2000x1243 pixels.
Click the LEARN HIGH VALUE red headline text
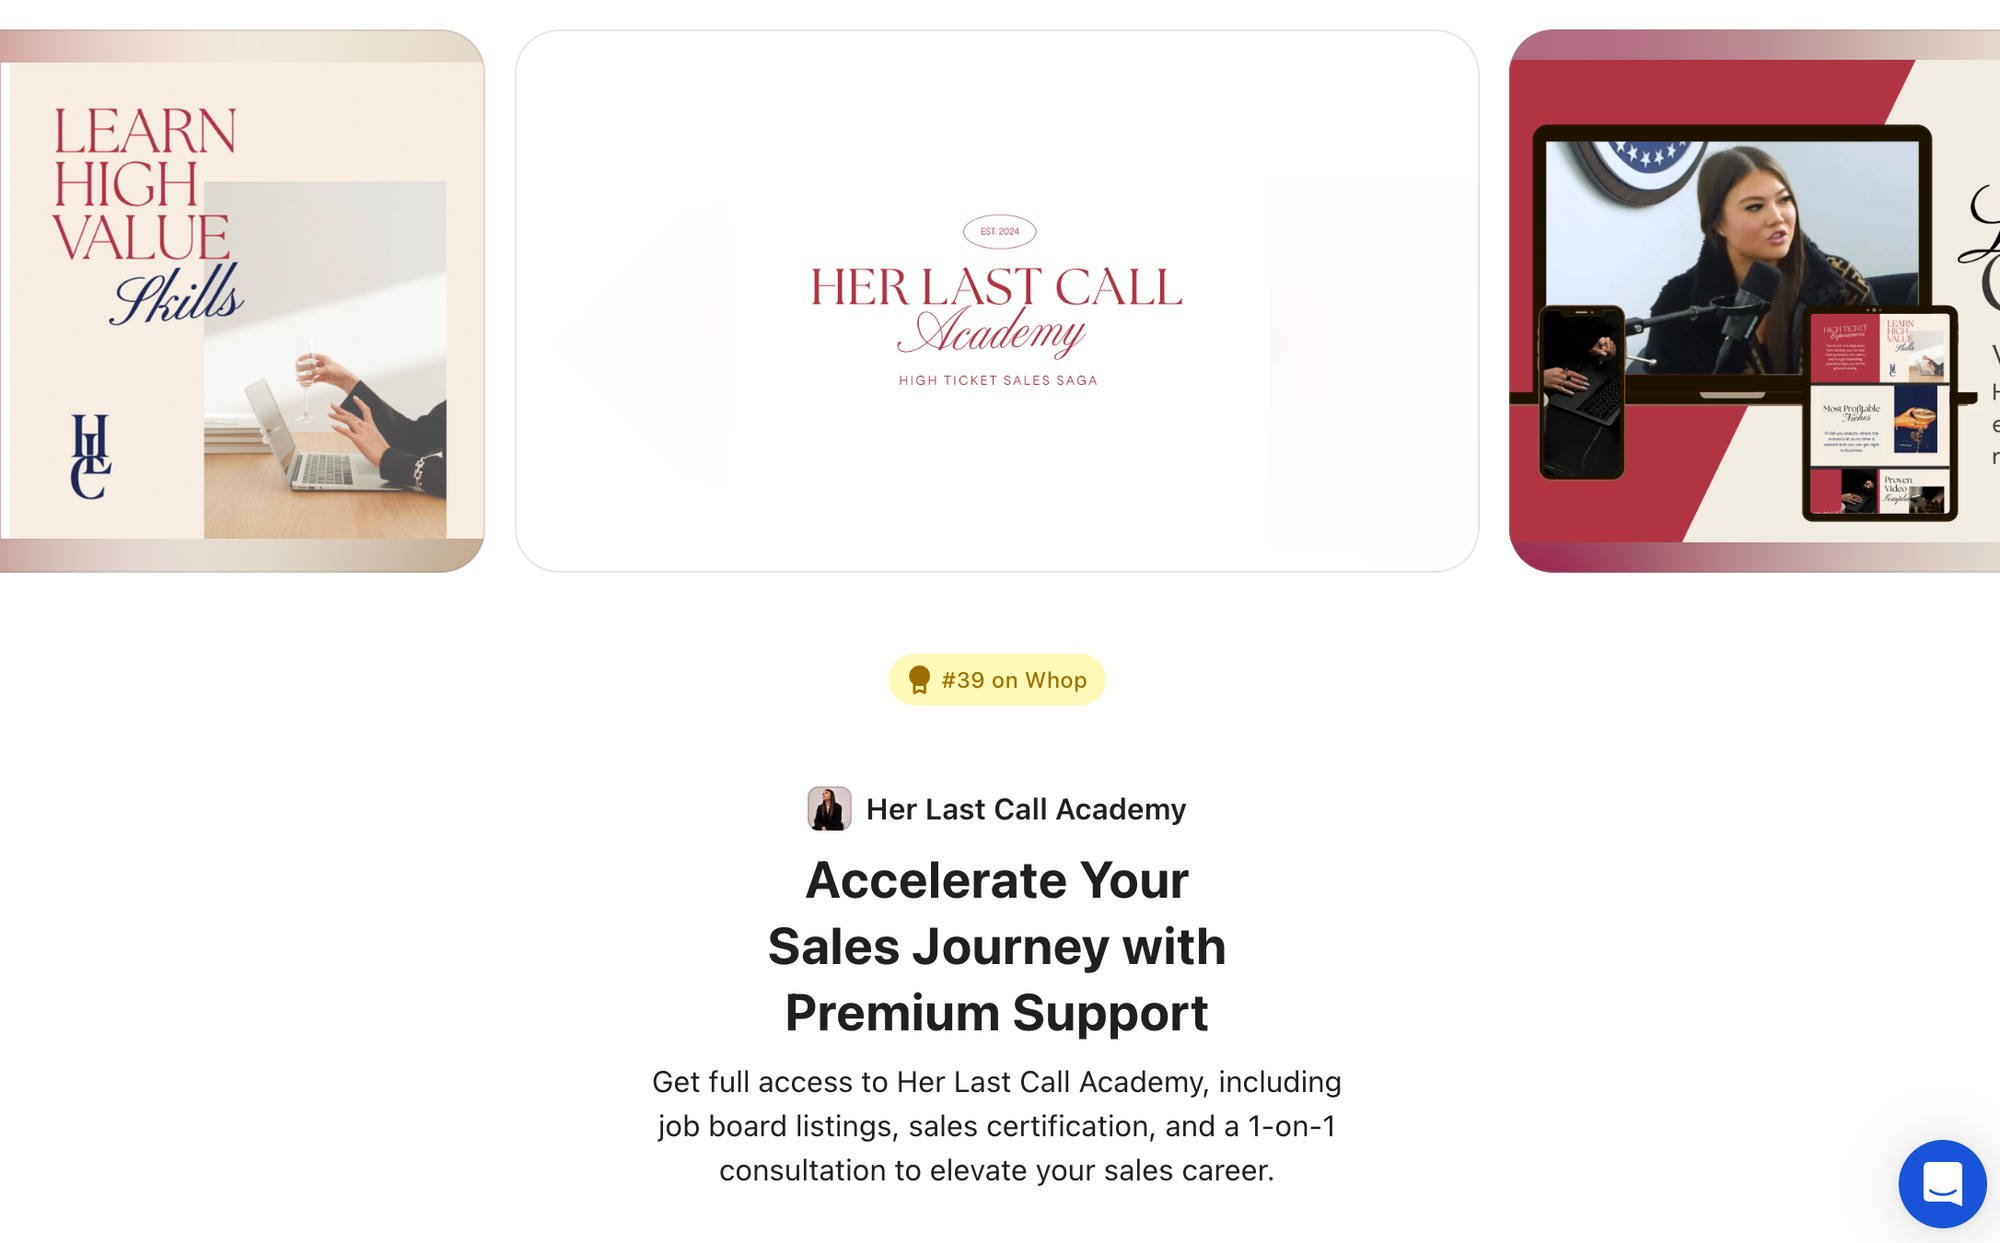click(144, 184)
